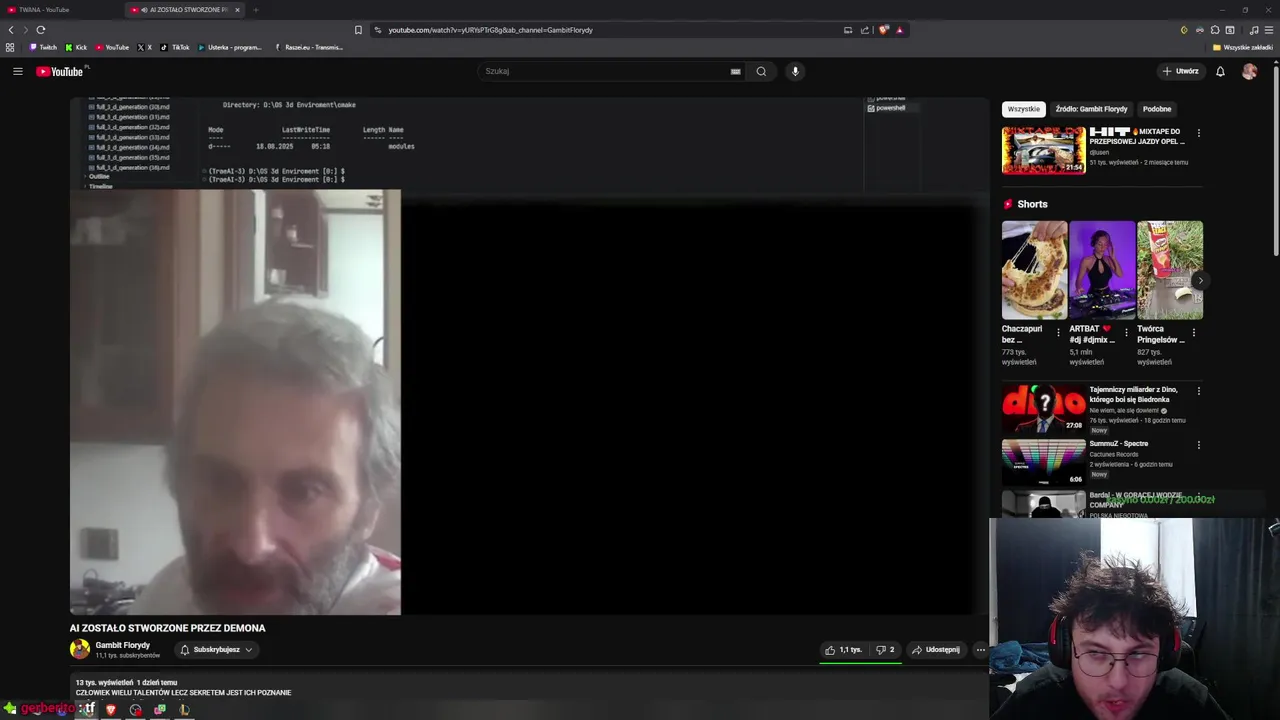Open the account avatar menu
This screenshot has width=1280, height=720.
click(x=1249, y=71)
